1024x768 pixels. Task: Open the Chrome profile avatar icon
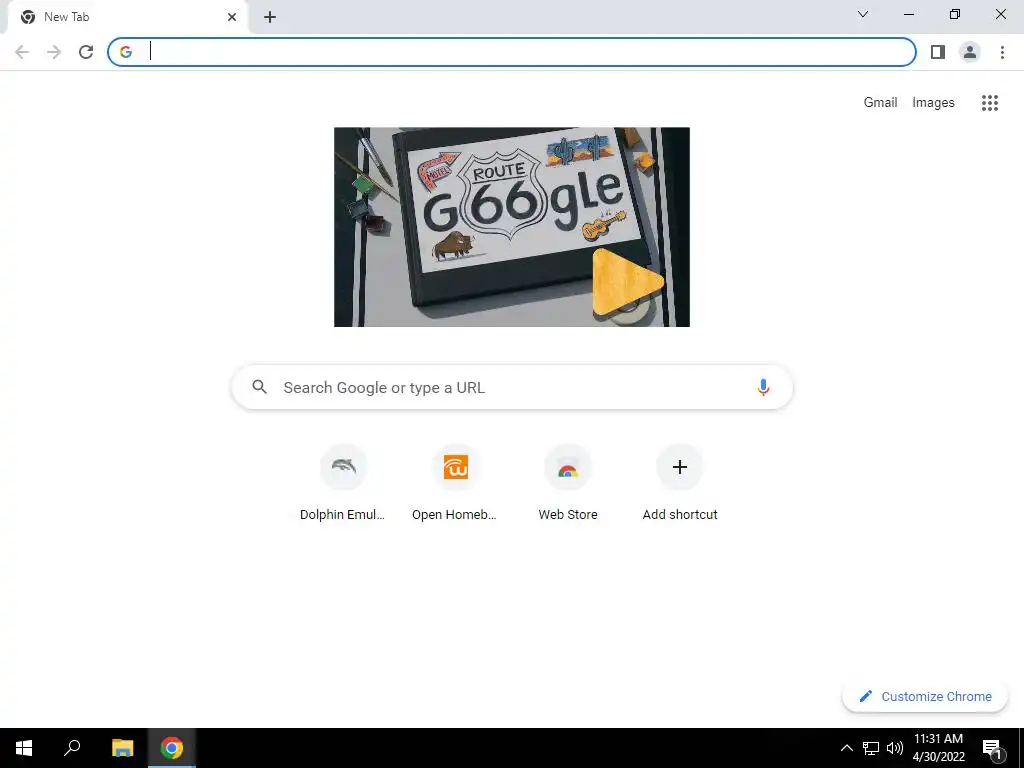[970, 52]
